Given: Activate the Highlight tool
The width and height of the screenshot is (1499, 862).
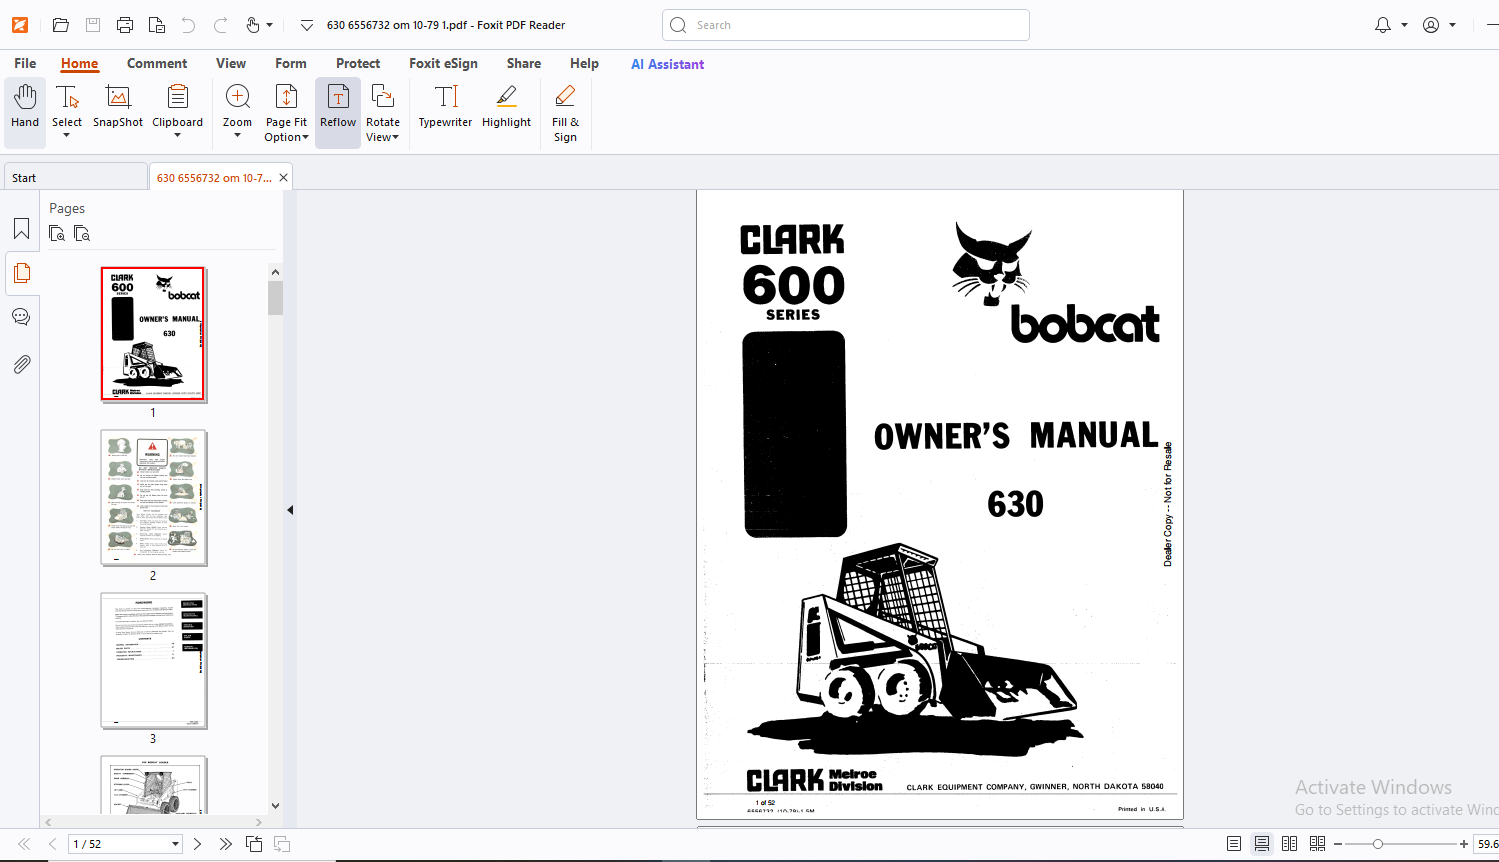Looking at the screenshot, I should (x=506, y=106).
